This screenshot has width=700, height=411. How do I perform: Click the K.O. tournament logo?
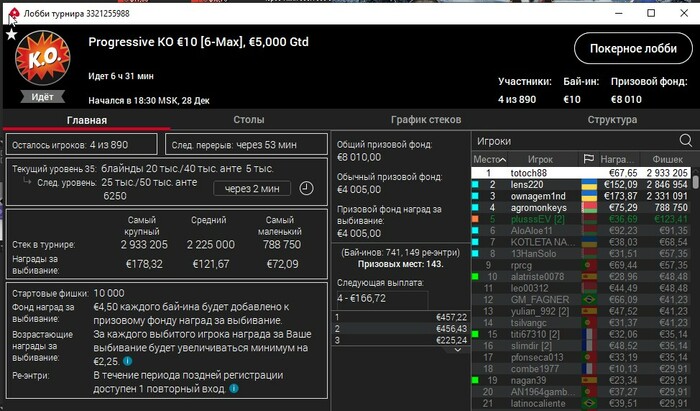coord(42,58)
